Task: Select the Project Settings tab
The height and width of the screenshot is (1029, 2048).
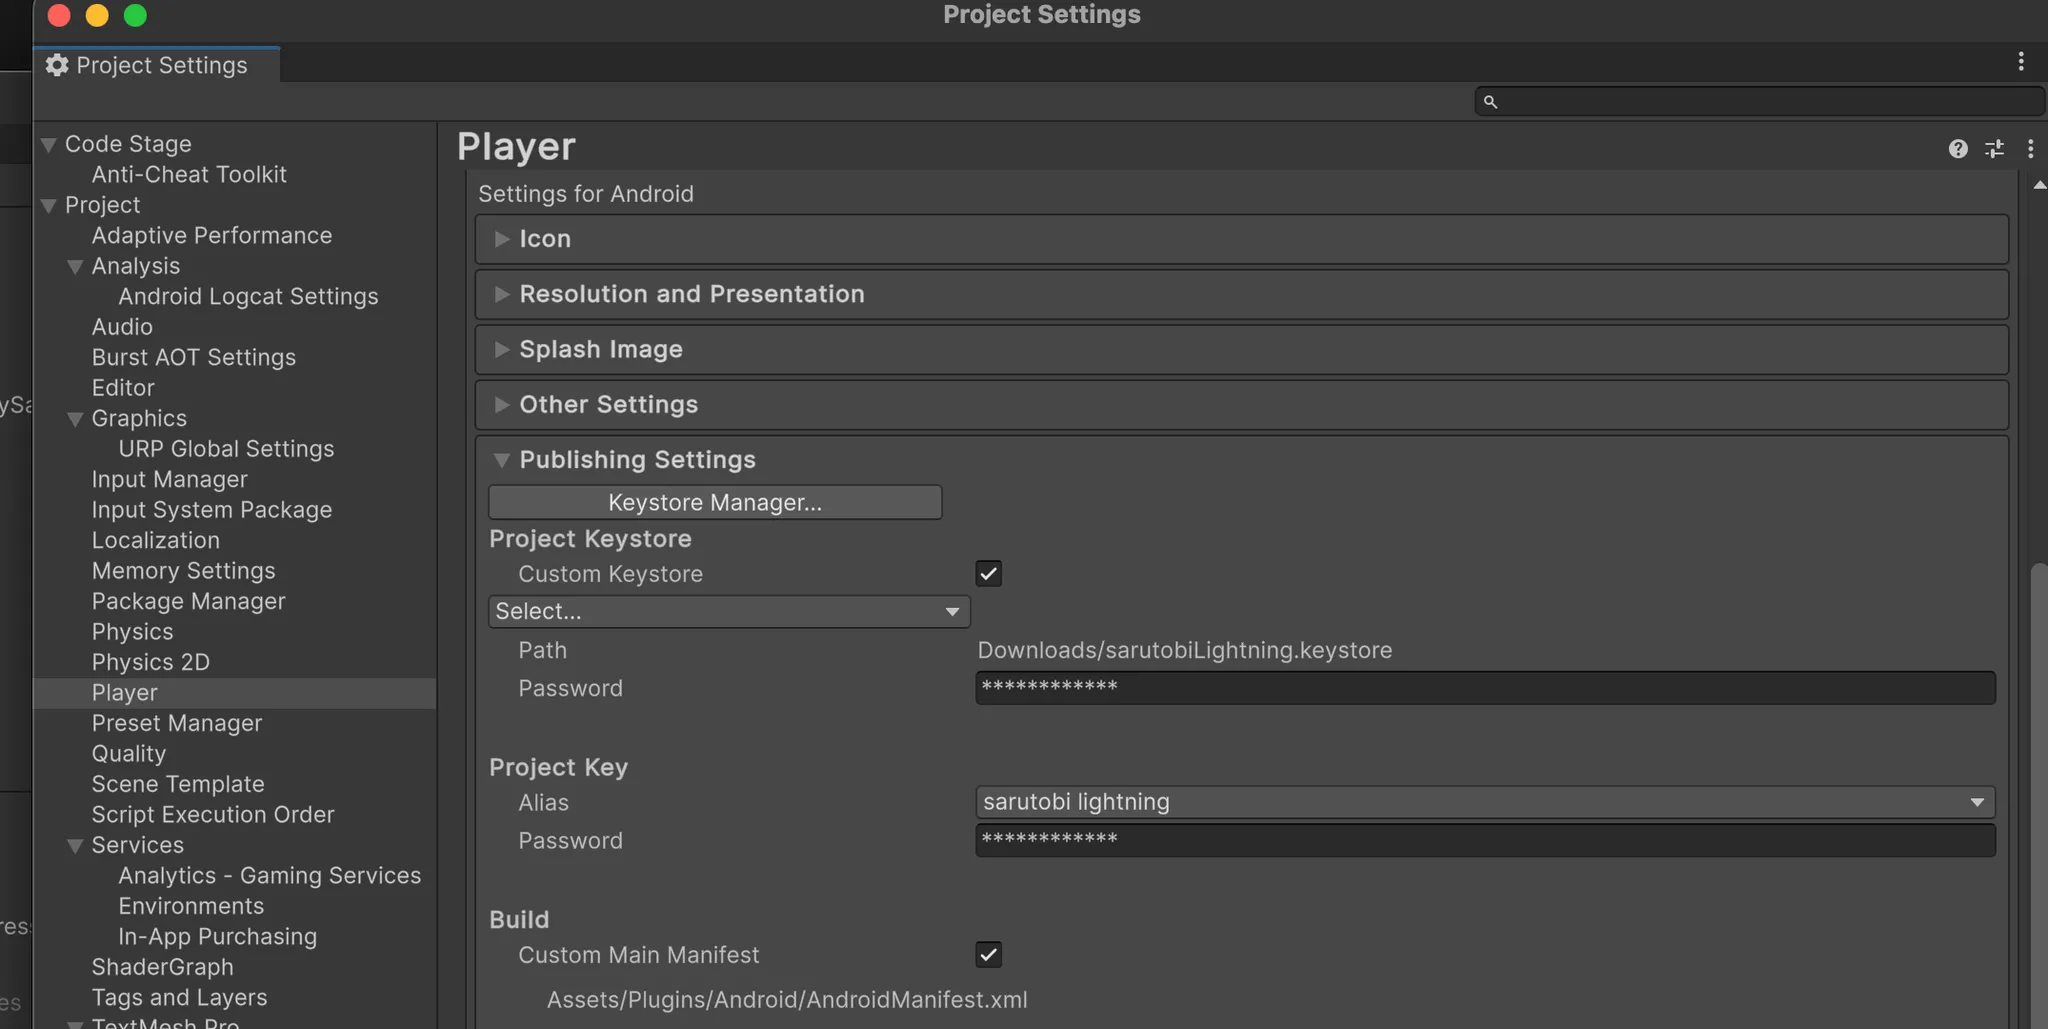Action: 158,65
